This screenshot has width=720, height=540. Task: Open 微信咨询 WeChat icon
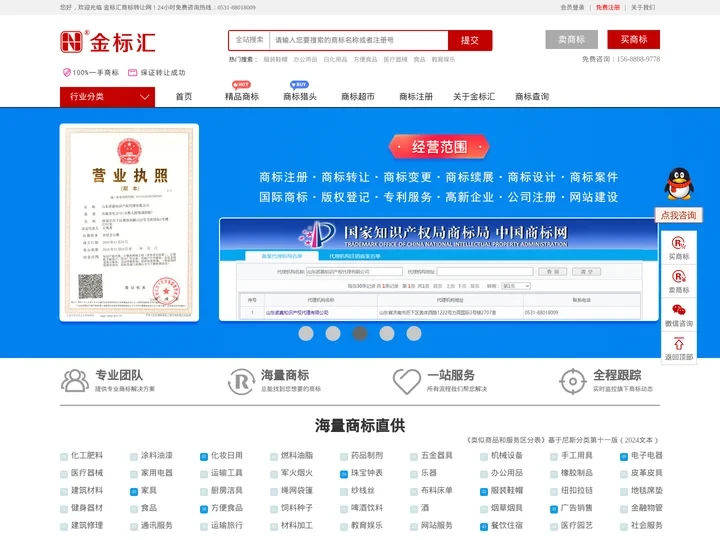[679, 310]
